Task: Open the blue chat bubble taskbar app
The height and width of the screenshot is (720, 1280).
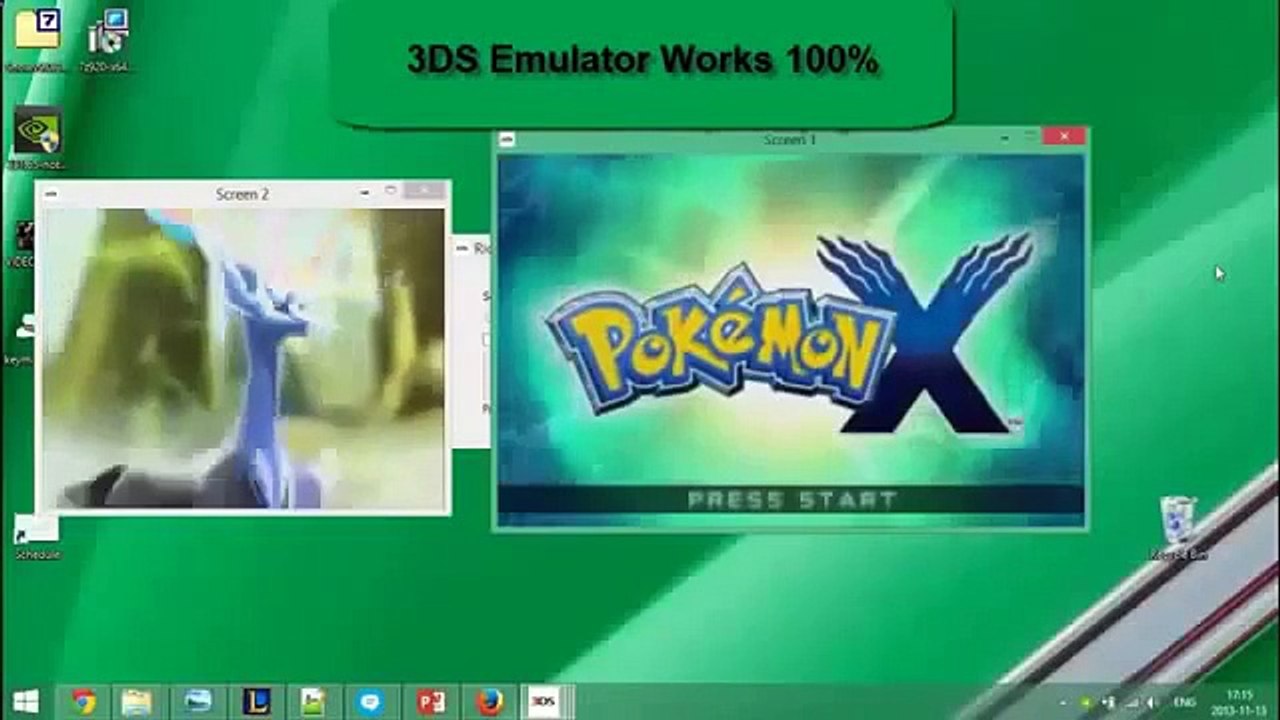Action: point(371,702)
